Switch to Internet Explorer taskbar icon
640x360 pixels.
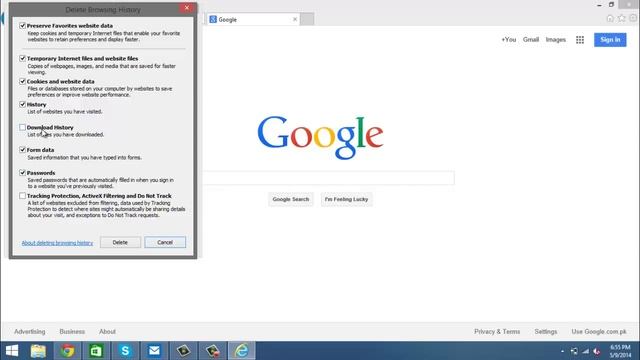[x=241, y=351]
